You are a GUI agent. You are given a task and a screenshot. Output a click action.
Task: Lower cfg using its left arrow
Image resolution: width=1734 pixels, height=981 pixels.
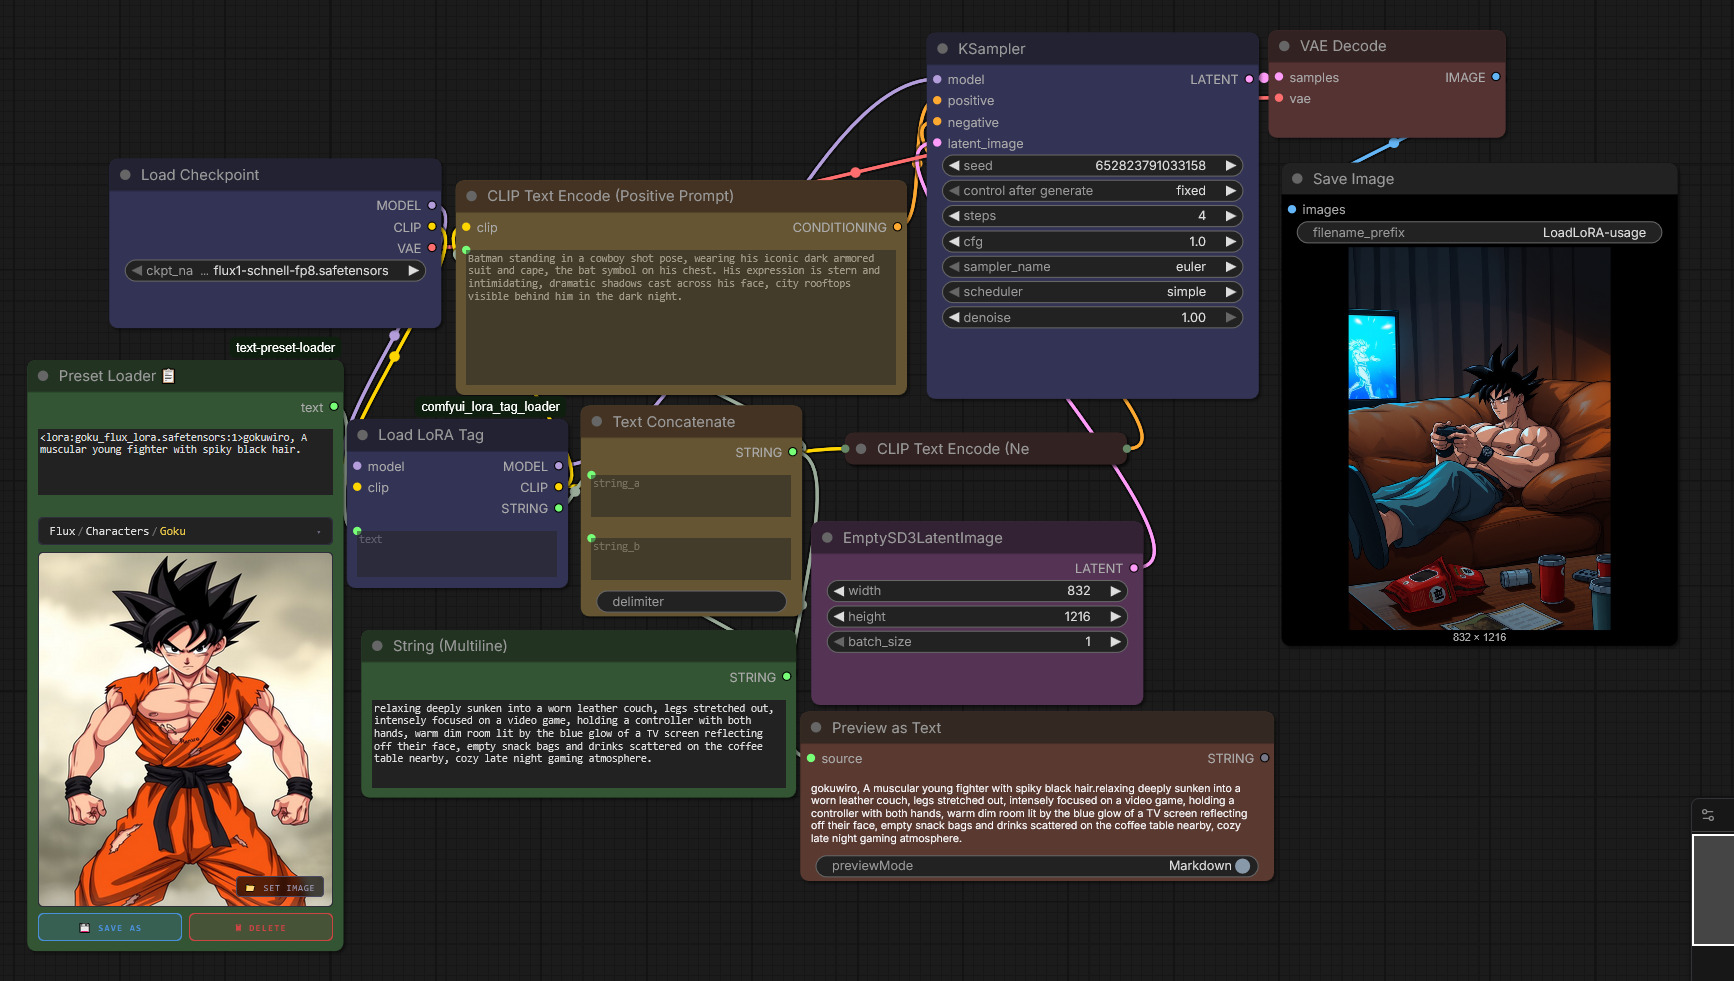click(955, 242)
